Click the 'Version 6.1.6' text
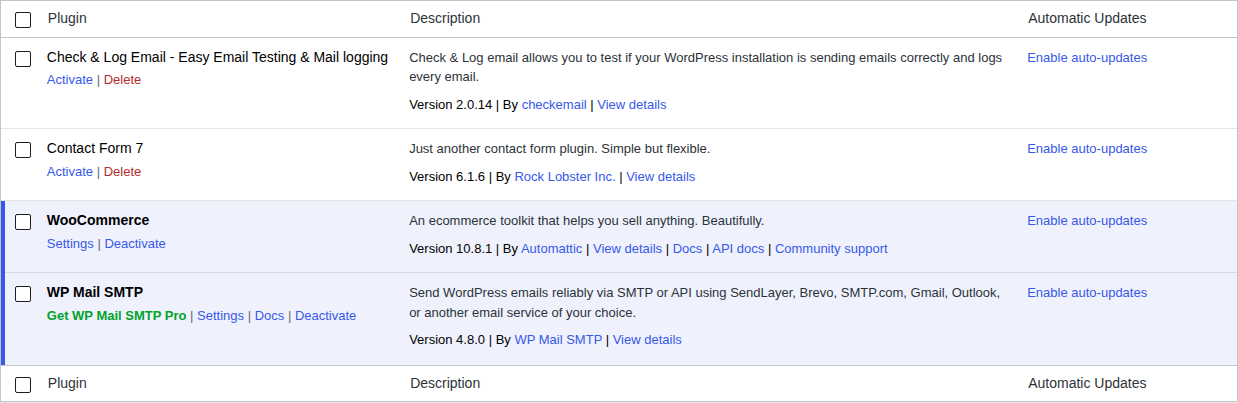The width and height of the screenshot is (1238, 403). pos(448,177)
